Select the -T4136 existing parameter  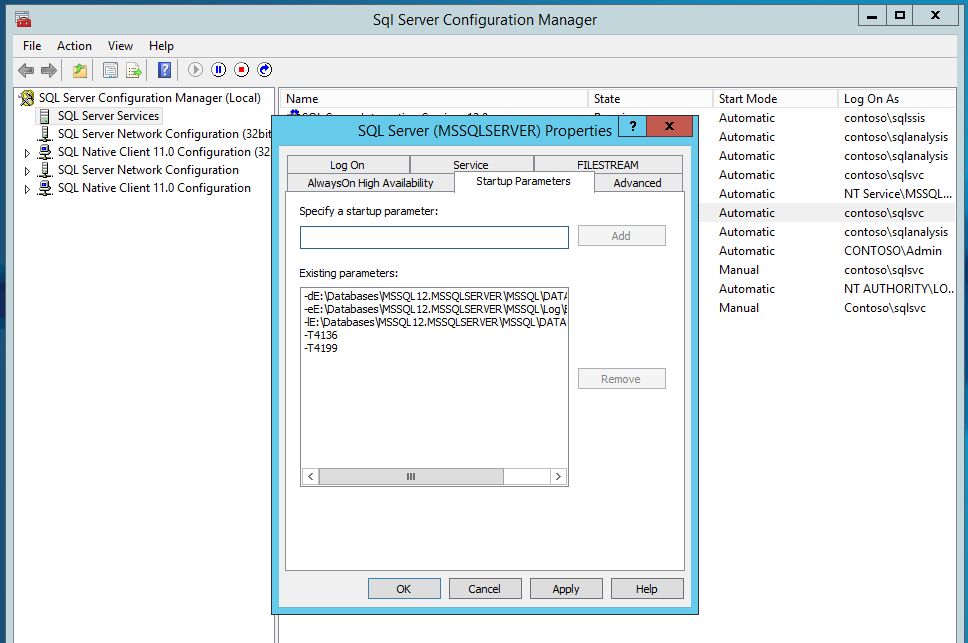pyautogui.click(x=321, y=335)
